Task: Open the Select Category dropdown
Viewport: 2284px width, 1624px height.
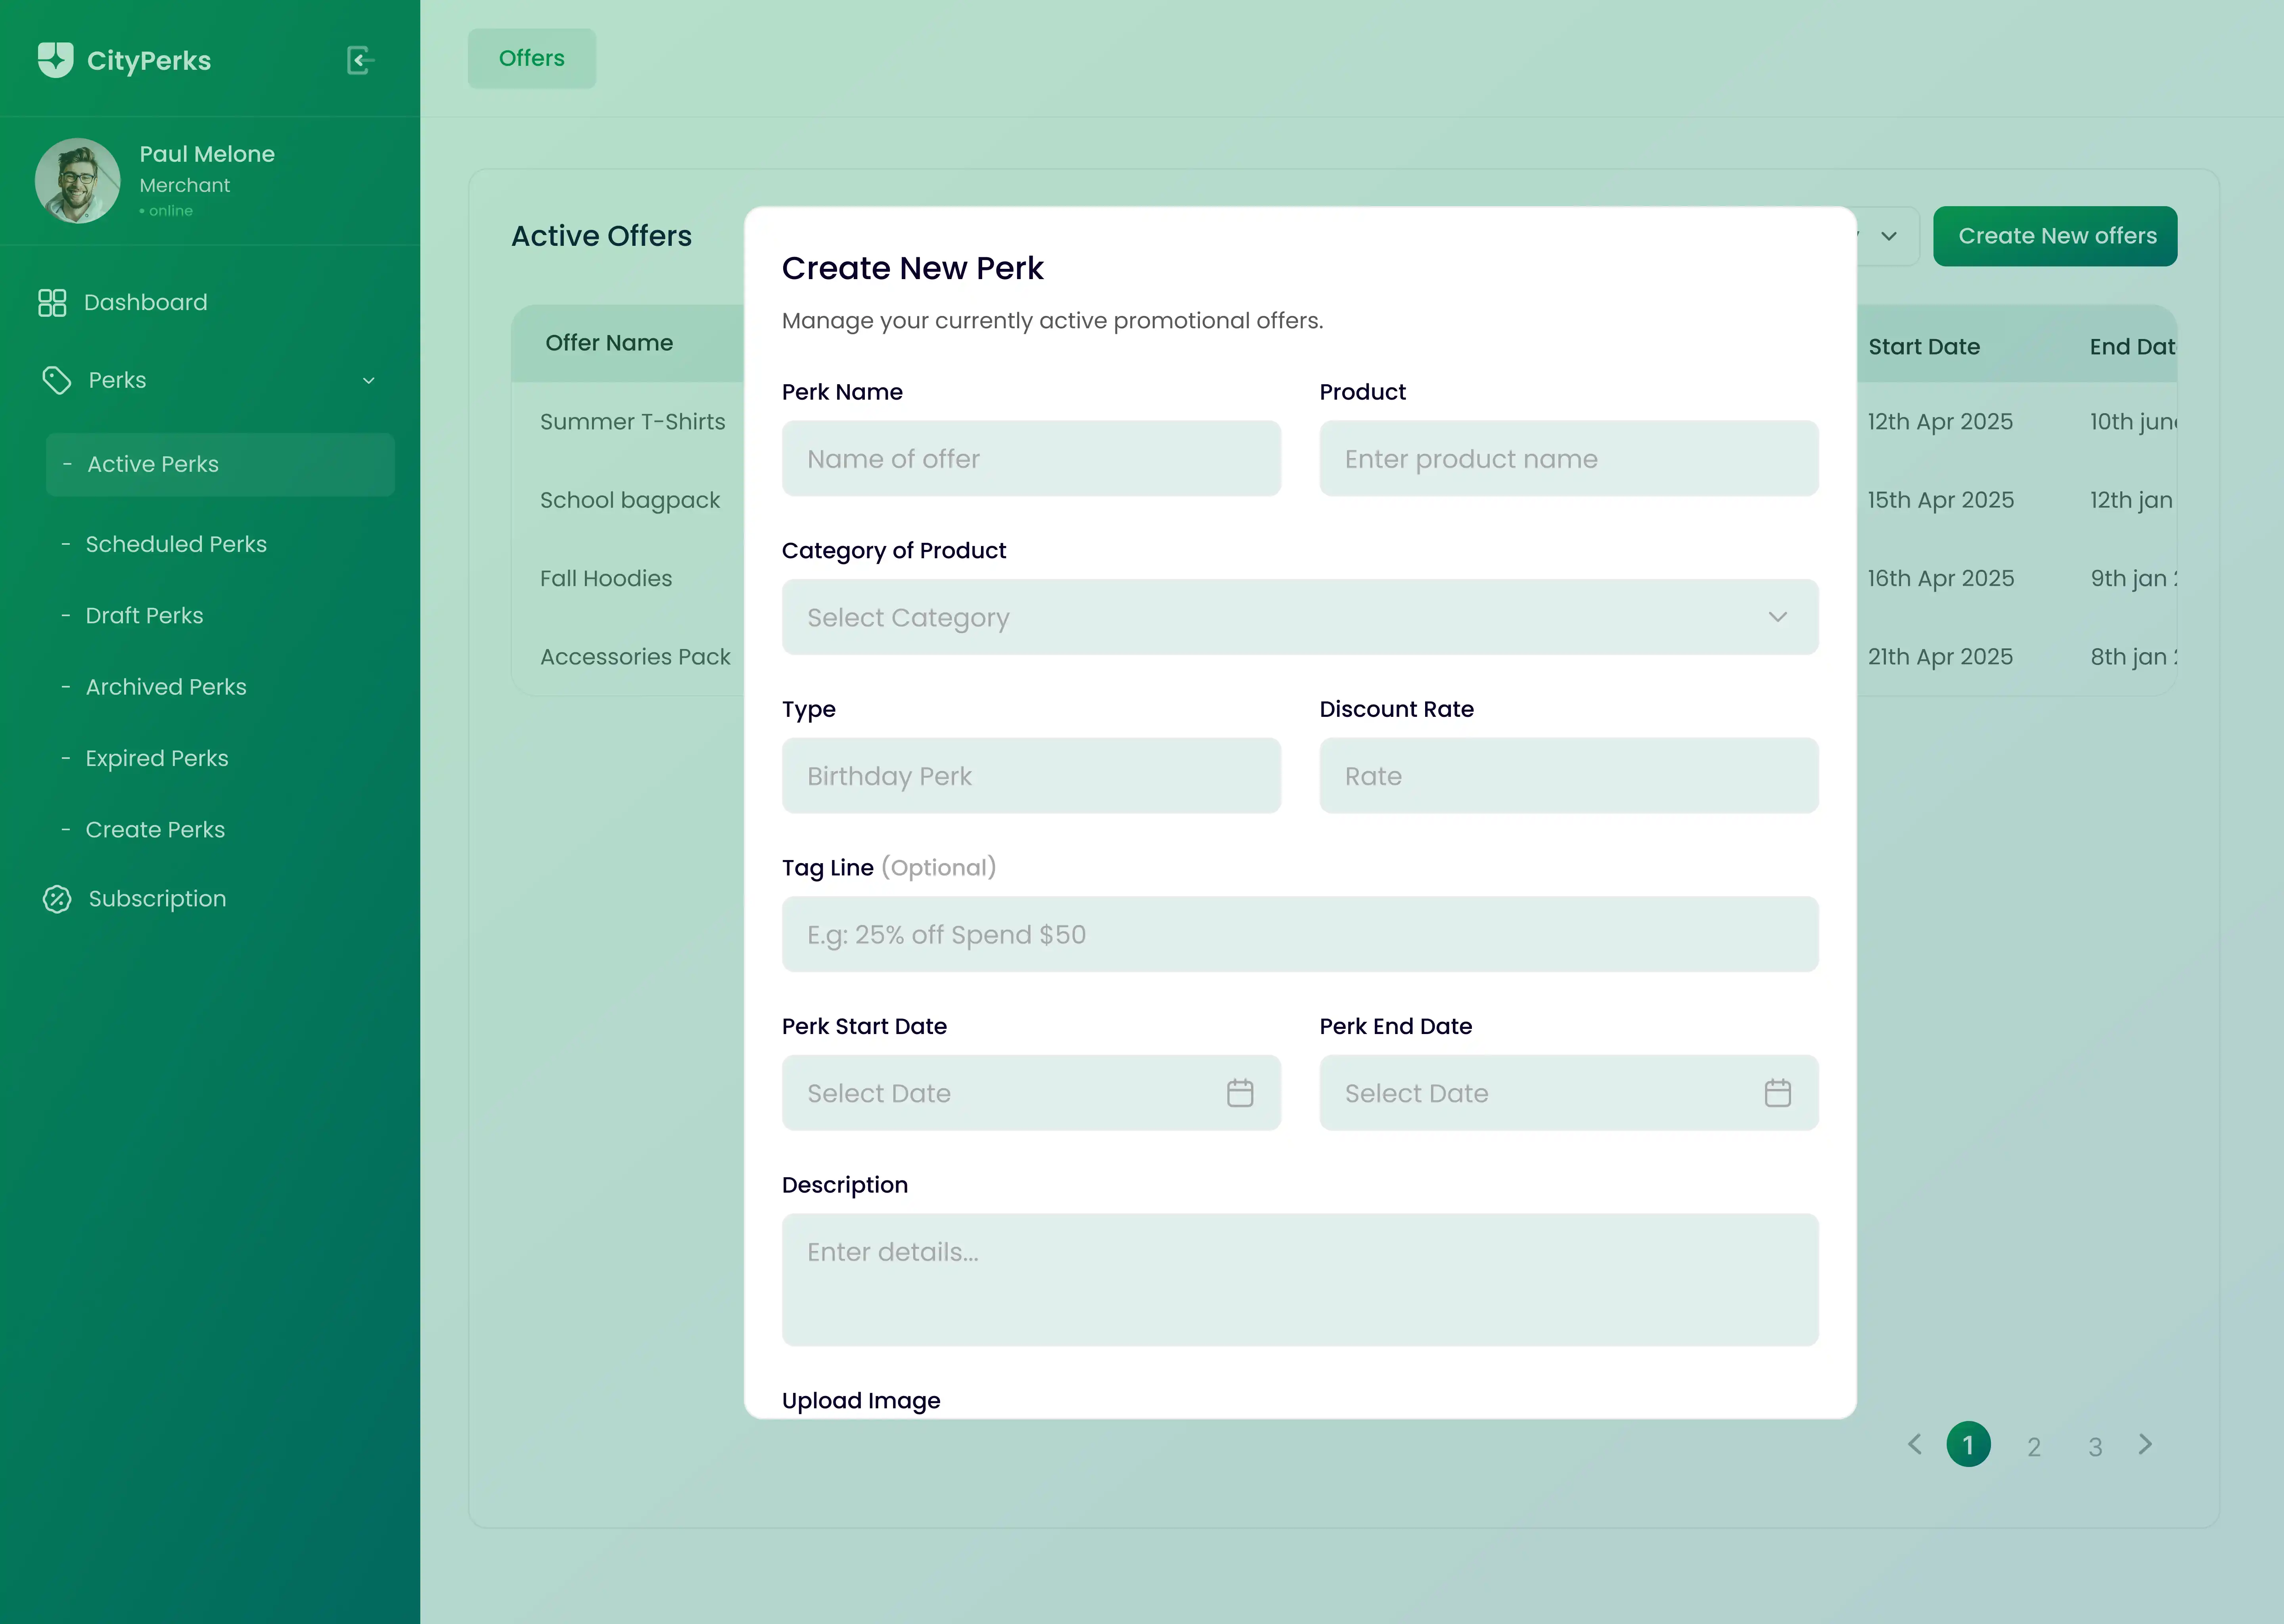Action: (x=1299, y=617)
